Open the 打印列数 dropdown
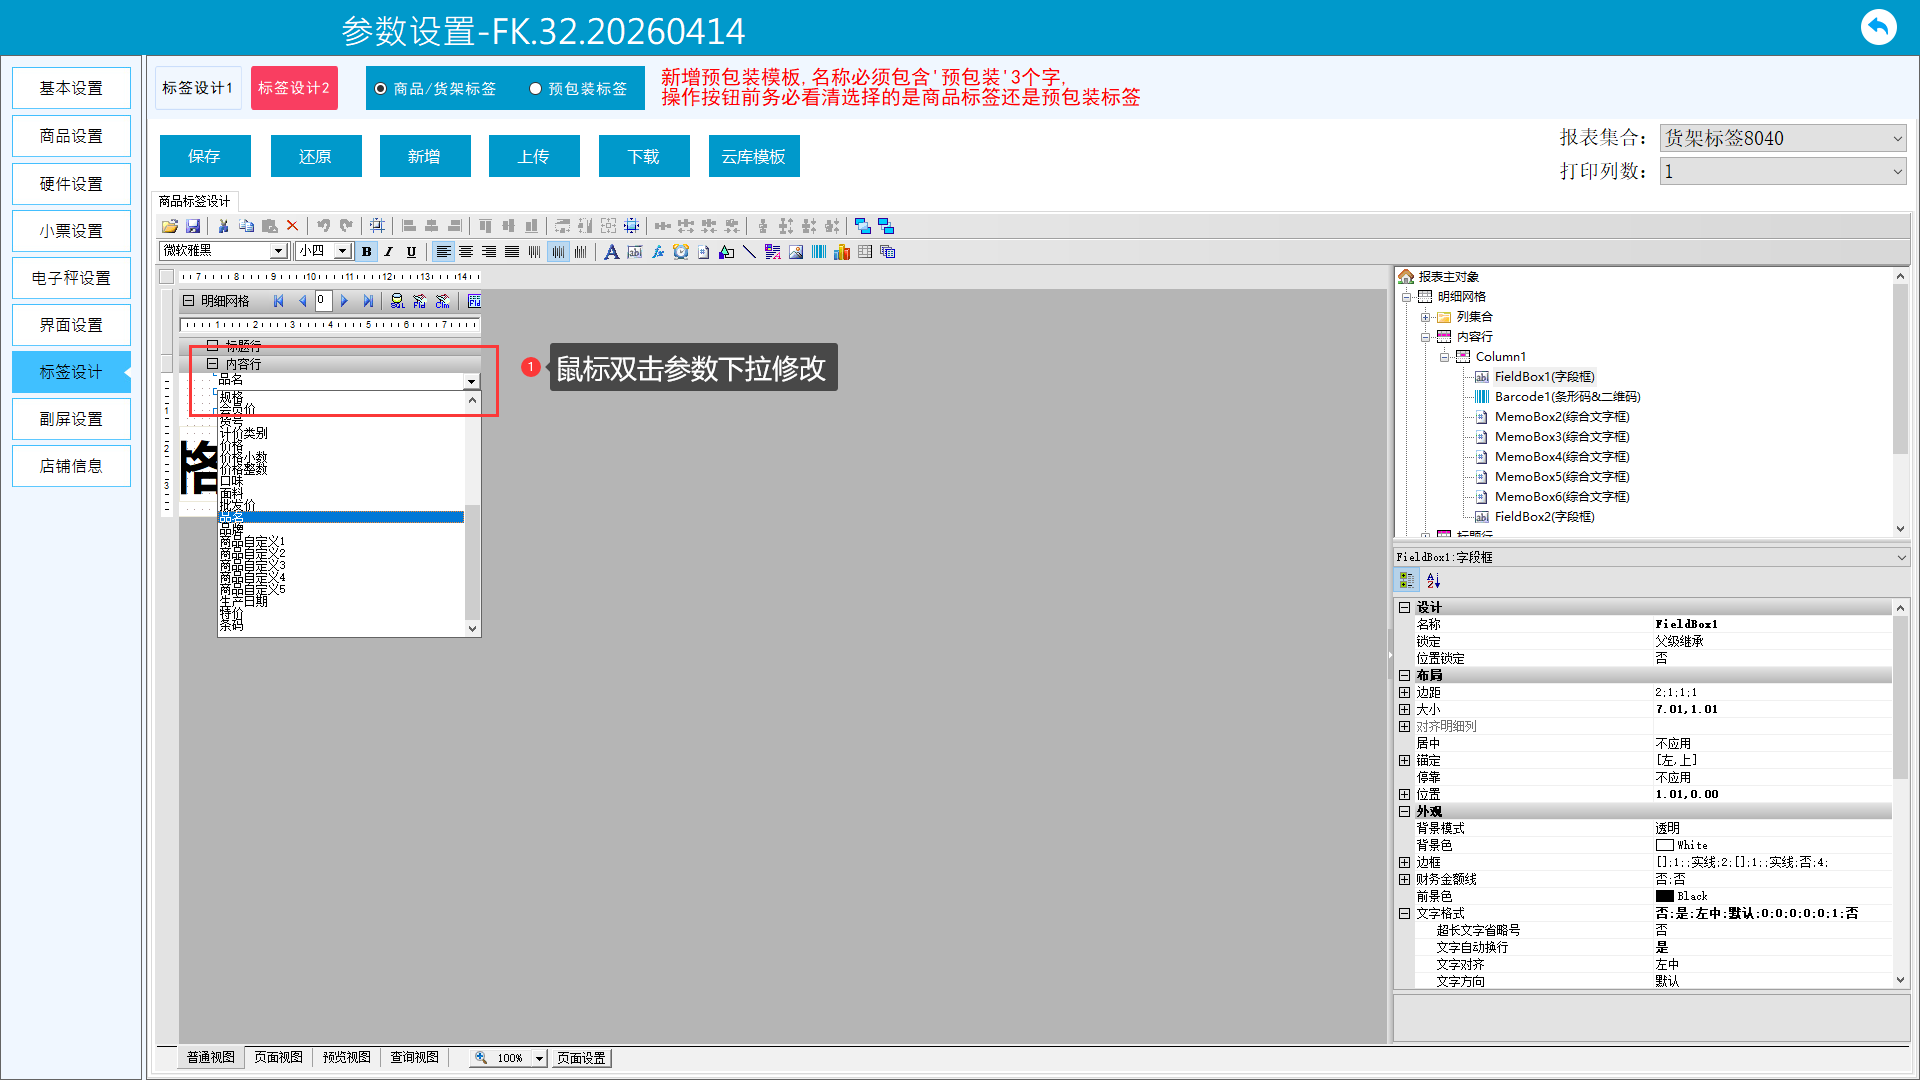Viewport: 1920px width, 1080px height. (1897, 172)
